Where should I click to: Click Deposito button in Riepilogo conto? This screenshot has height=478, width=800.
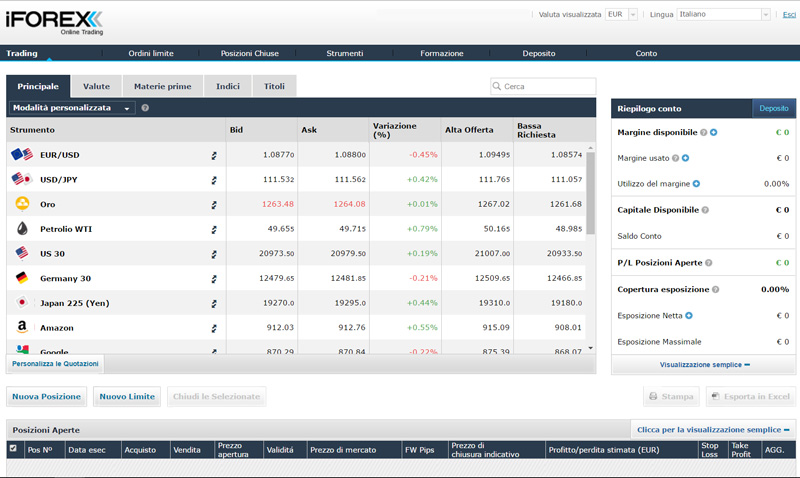pos(774,108)
